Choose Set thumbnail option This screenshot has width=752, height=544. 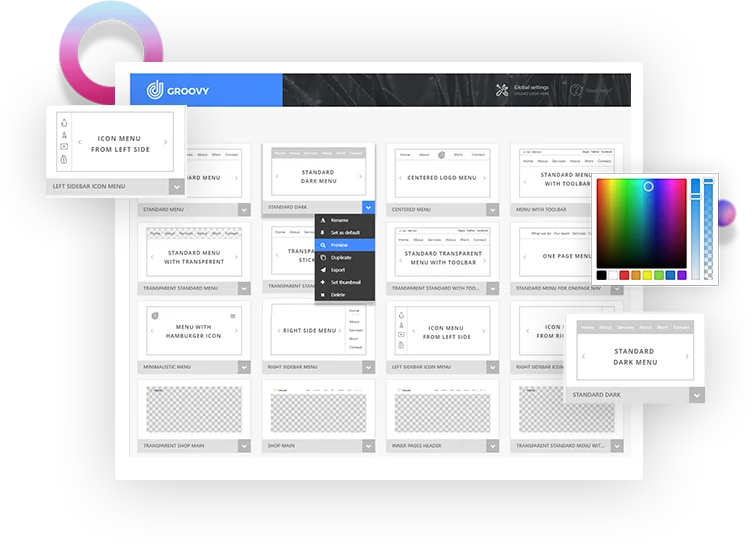pos(345,282)
